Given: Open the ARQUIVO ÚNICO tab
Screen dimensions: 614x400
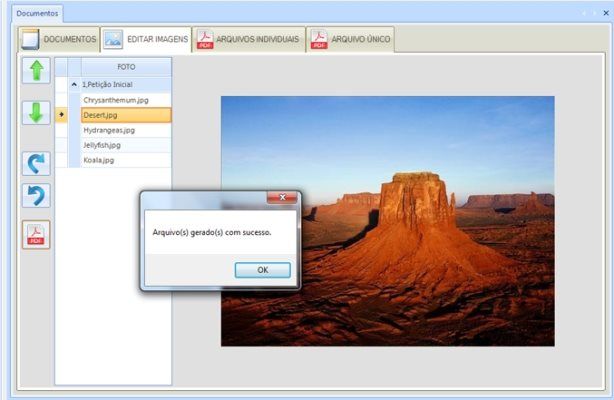Looking at the screenshot, I should tap(350, 39).
